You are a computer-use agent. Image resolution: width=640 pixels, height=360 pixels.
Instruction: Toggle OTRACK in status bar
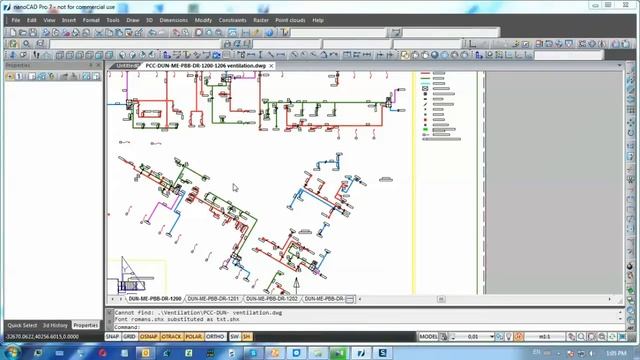171,337
